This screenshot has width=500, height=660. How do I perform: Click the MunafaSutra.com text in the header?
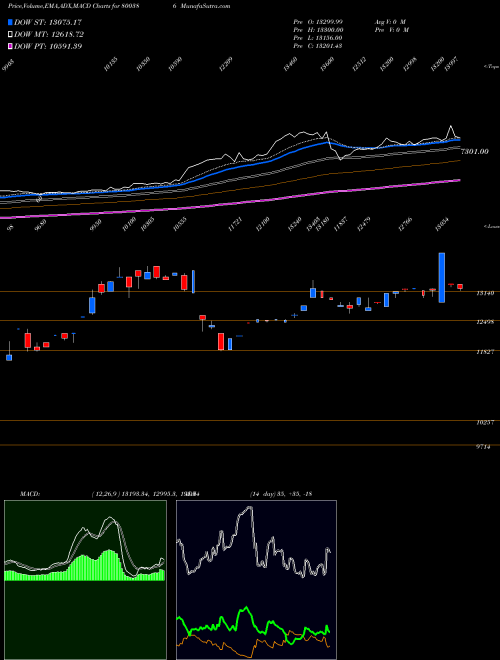click(x=207, y=6)
